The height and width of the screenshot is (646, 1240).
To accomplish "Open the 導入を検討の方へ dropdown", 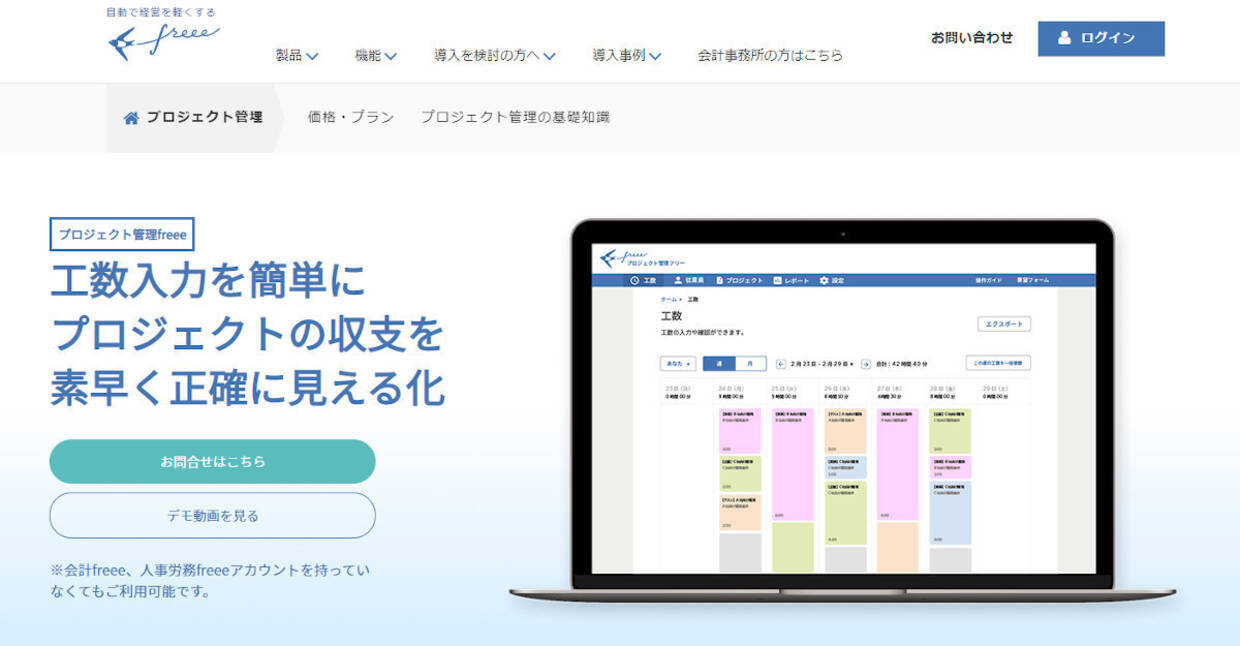I will 495,56.
